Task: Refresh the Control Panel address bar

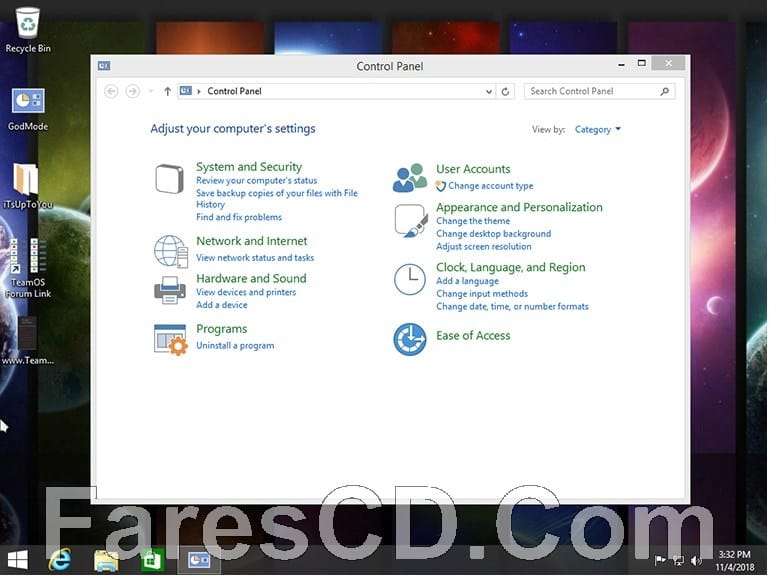Action: (x=505, y=91)
